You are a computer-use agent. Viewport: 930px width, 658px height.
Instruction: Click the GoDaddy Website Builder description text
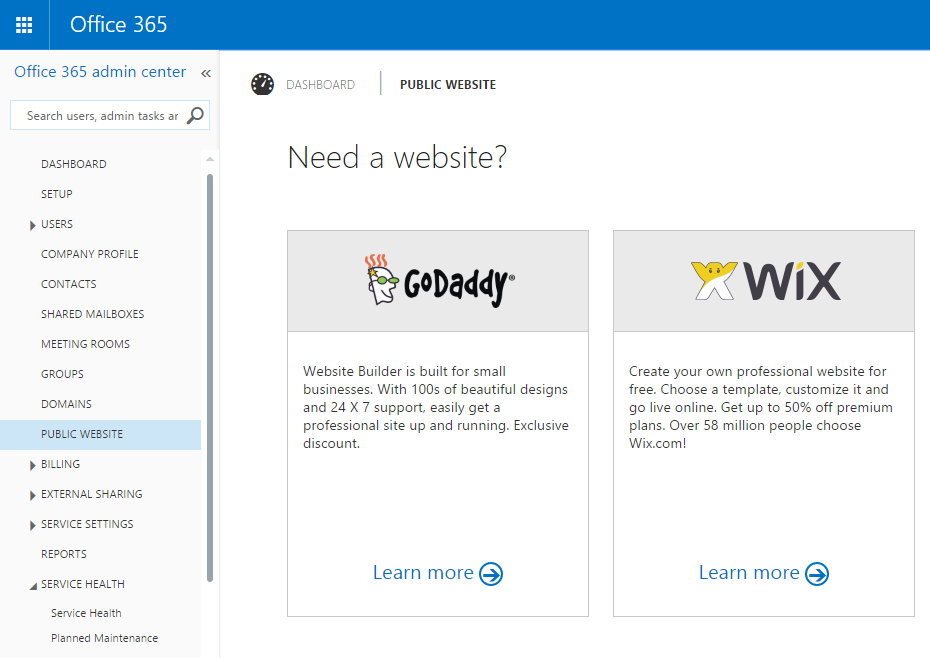tap(436, 408)
